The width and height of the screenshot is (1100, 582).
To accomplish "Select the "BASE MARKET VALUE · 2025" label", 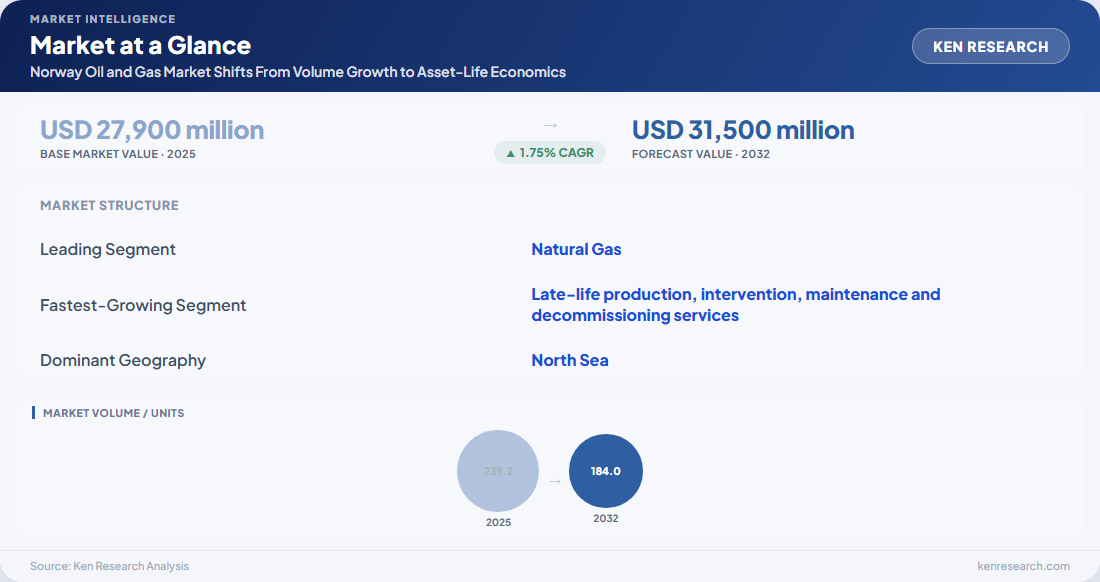I will pos(118,154).
